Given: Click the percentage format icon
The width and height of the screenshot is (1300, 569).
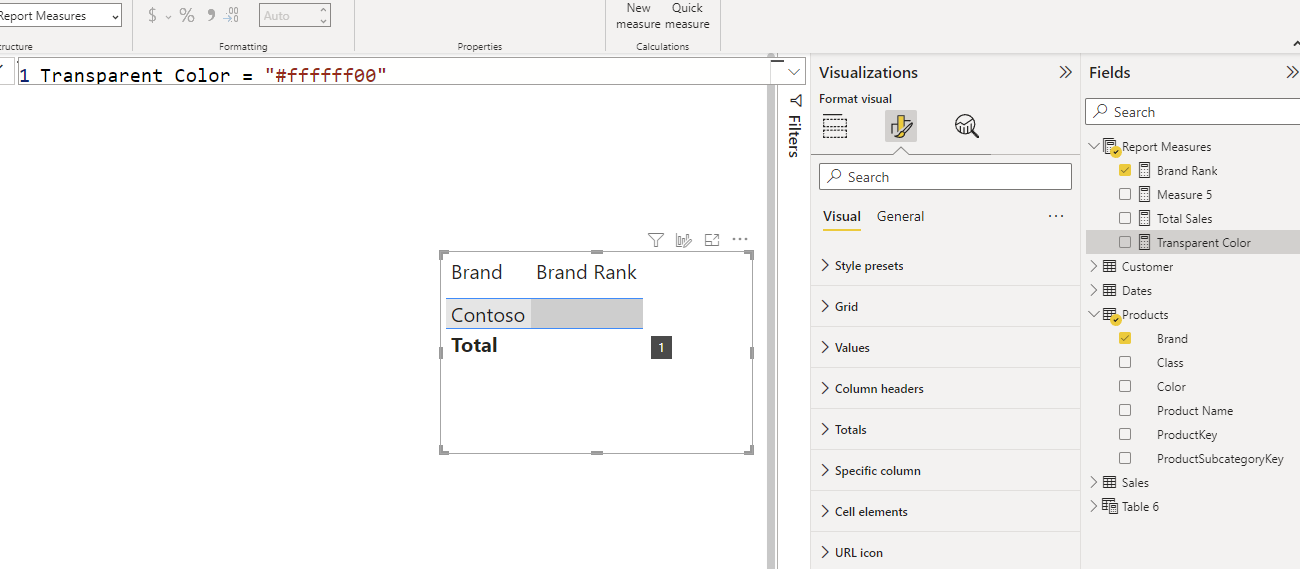Looking at the screenshot, I should pyautogui.click(x=187, y=16).
